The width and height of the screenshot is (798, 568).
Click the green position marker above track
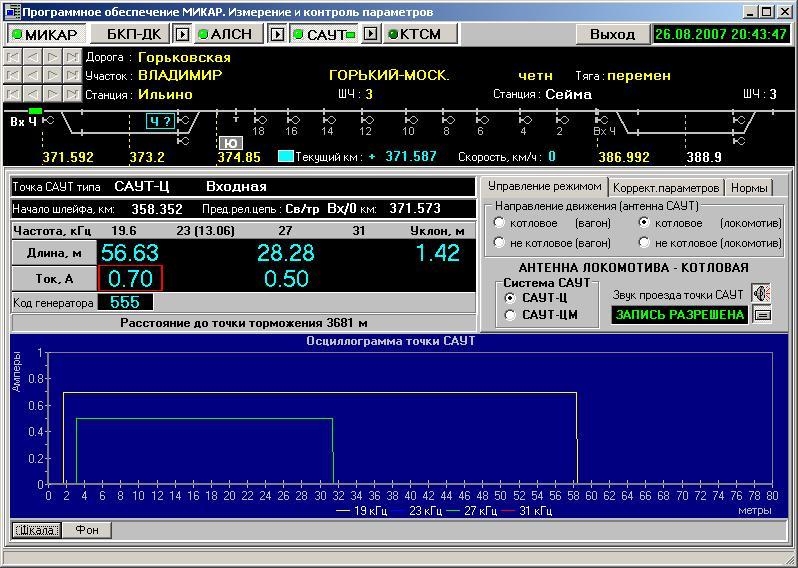coord(36,110)
